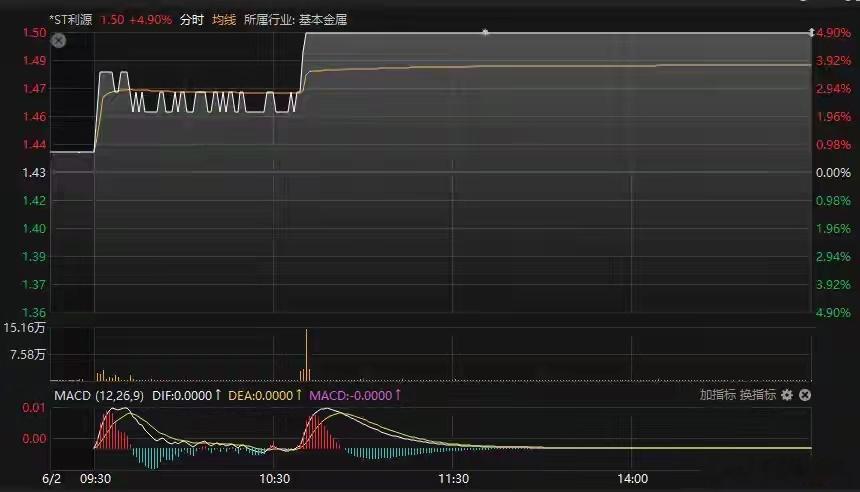Screen dimensions: 860x492
Task: Close the MACD indicator panel
Action: click(x=805, y=395)
